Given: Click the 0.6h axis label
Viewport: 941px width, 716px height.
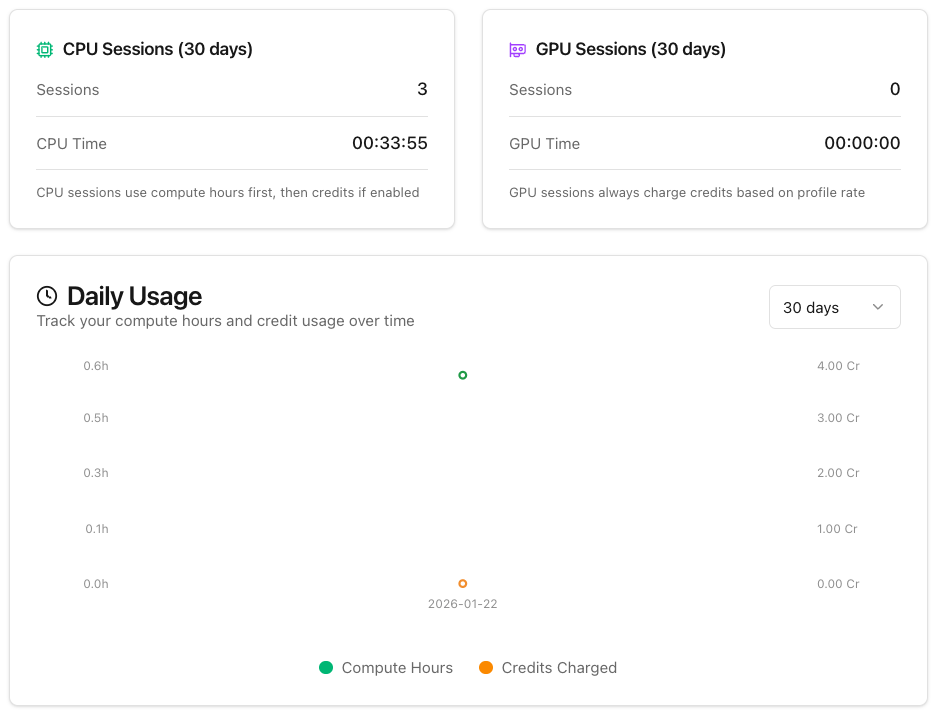Looking at the screenshot, I should (x=96, y=366).
